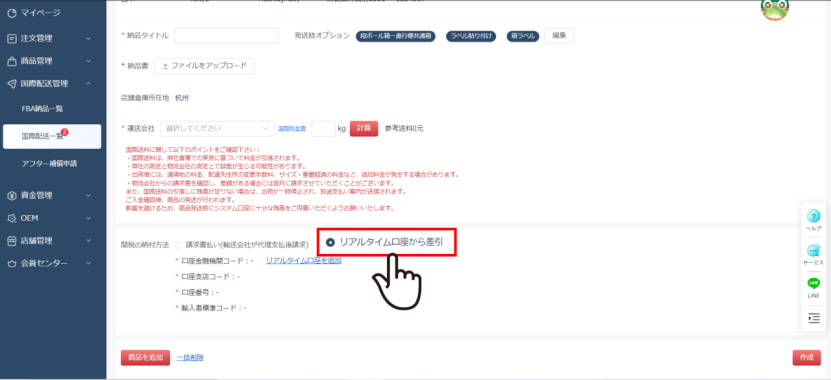Expand the 資金管理 menu chevron
Viewport: 831px width, 380px height.
[x=88, y=196]
